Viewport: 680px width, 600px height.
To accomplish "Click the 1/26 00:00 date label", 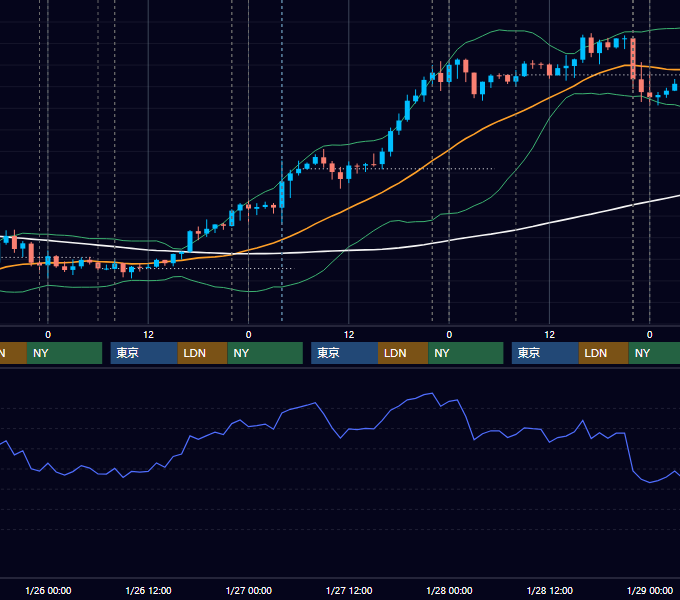I will pos(48,590).
